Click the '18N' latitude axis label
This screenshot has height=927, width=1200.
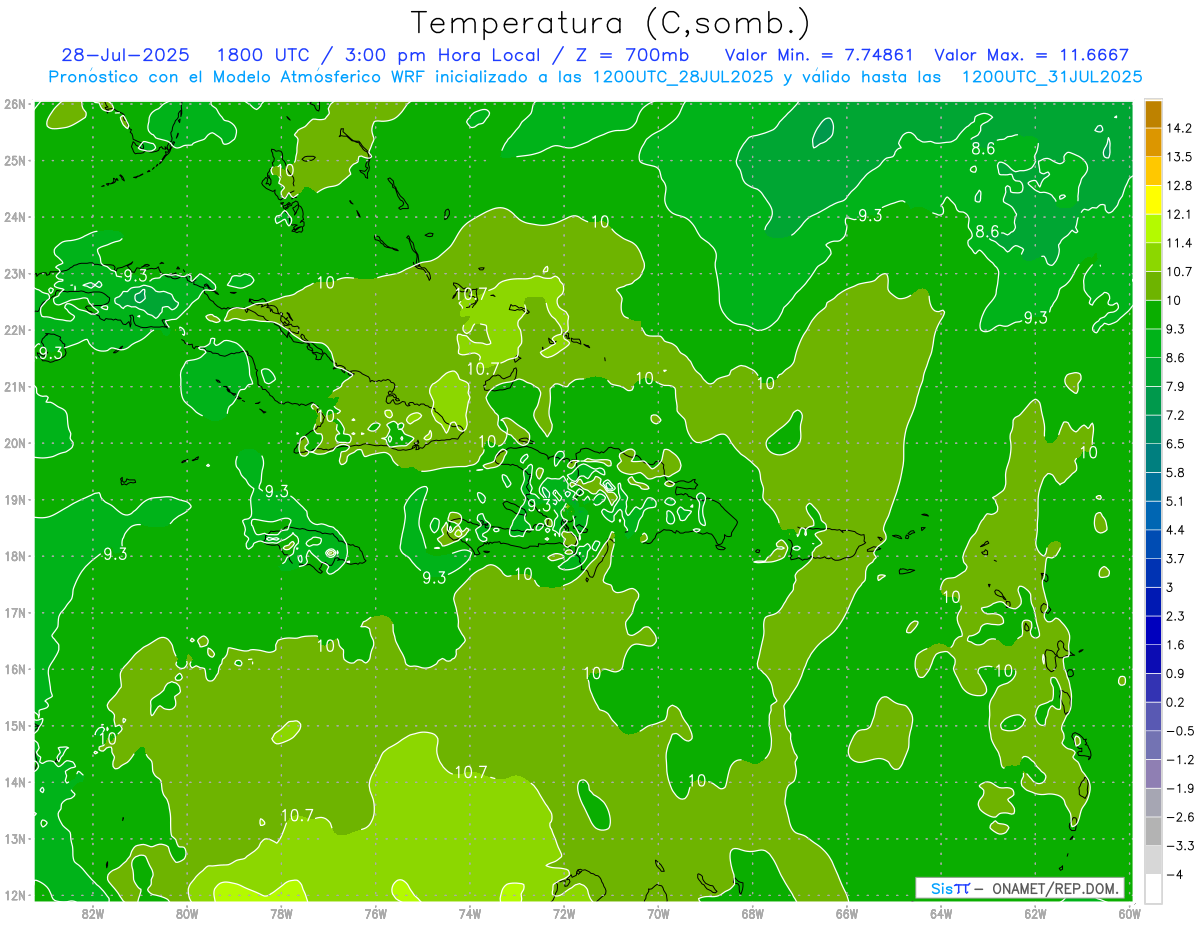[x=15, y=556]
